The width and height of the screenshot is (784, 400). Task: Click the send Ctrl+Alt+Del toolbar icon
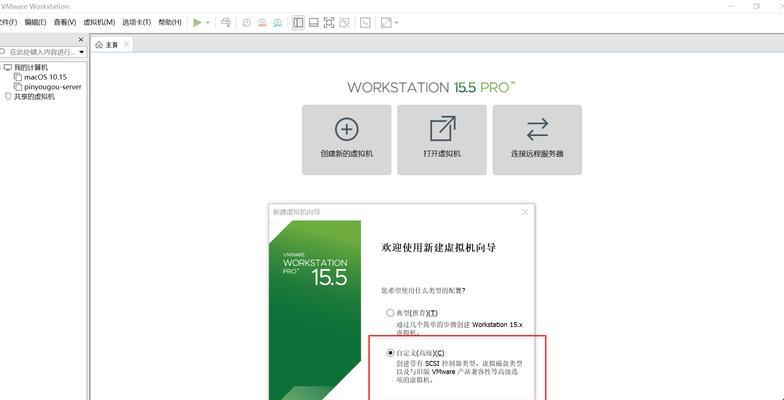pyautogui.click(x=226, y=22)
